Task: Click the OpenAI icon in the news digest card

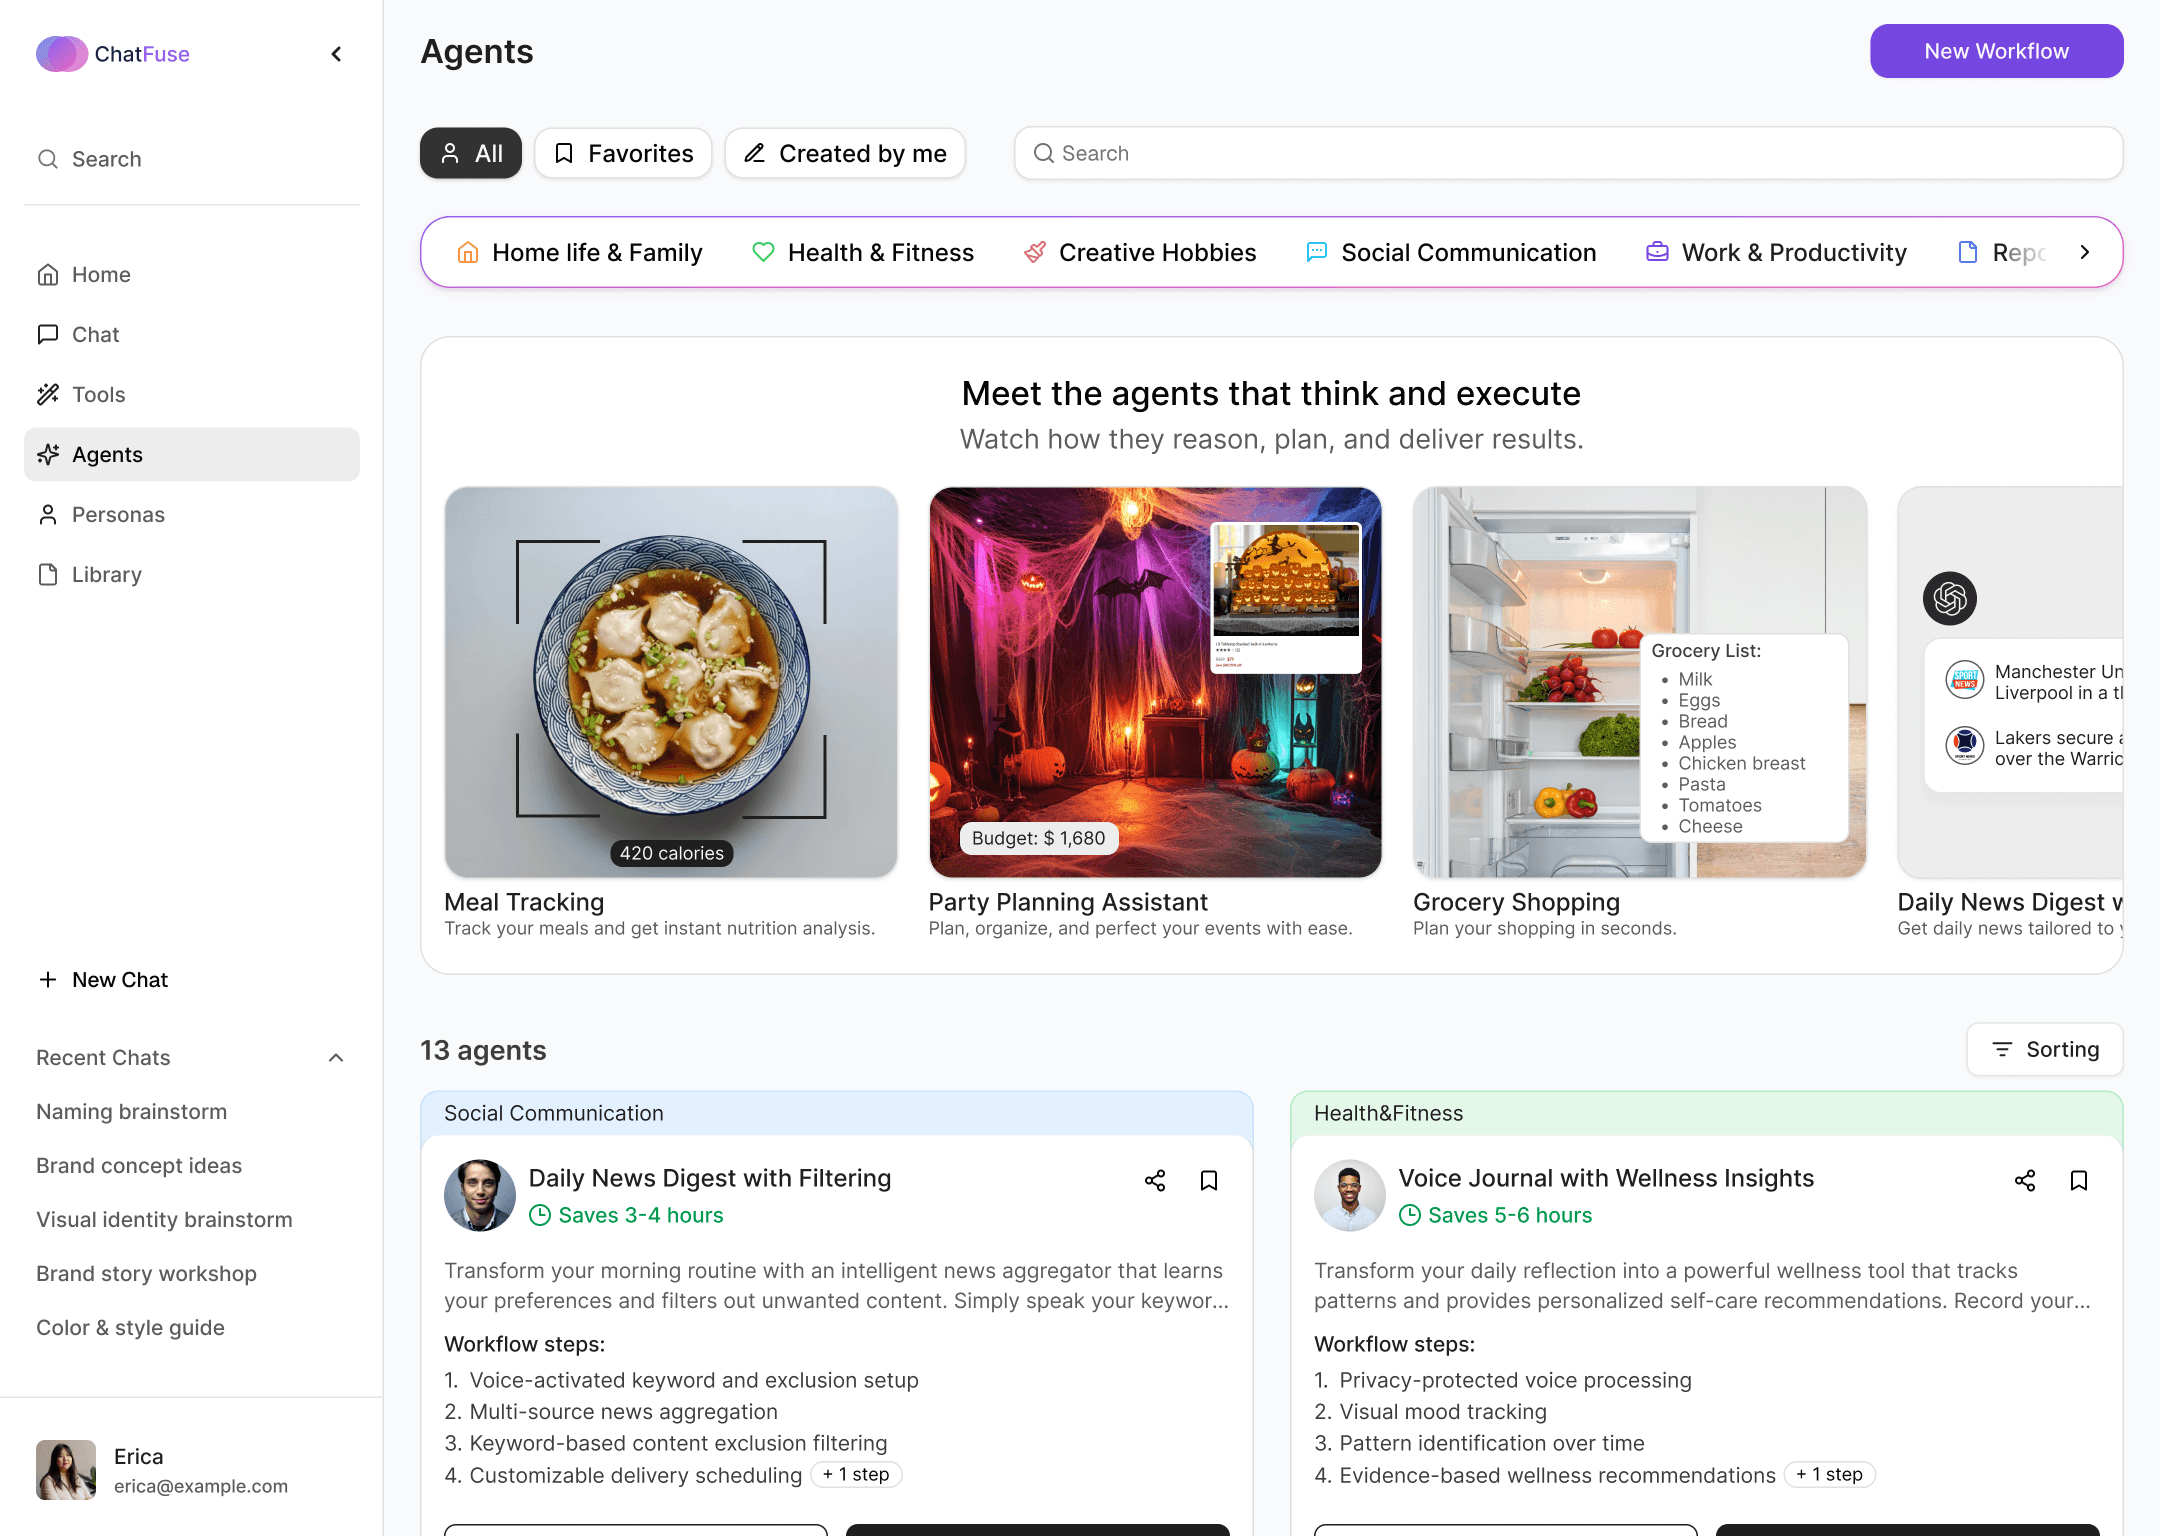Action: pyautogui.click(x=1949, y=598)
